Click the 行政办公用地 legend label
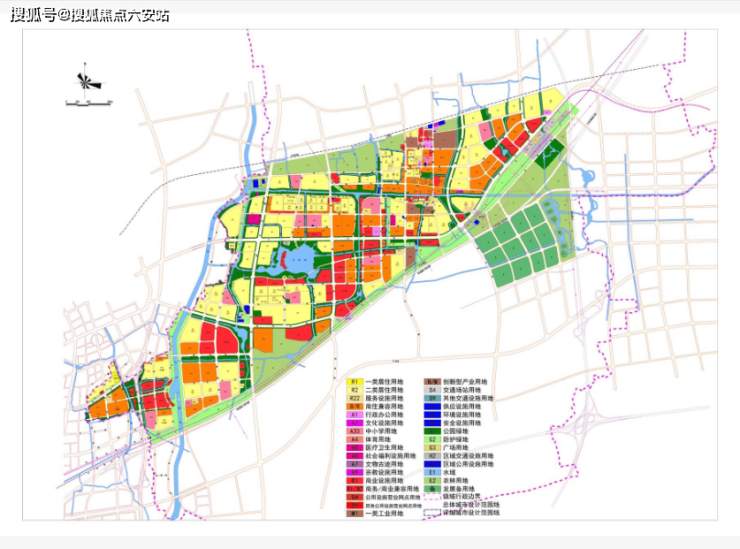Viewport: 740px width, 549px height. click(384, 414)
